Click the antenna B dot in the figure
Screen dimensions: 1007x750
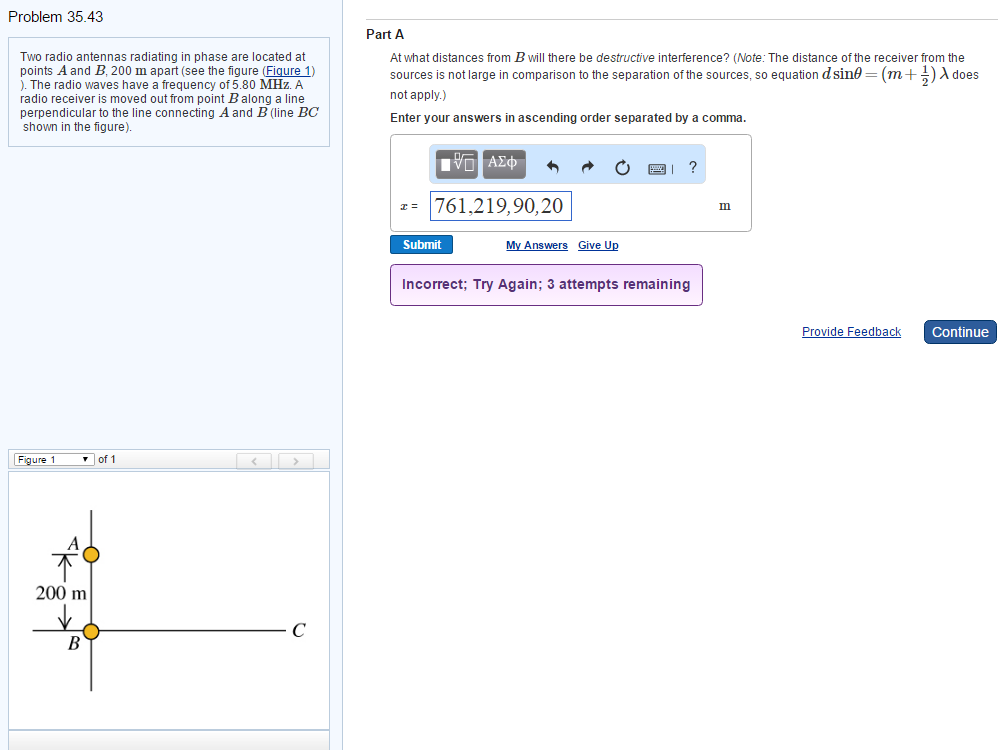(91, 632)
